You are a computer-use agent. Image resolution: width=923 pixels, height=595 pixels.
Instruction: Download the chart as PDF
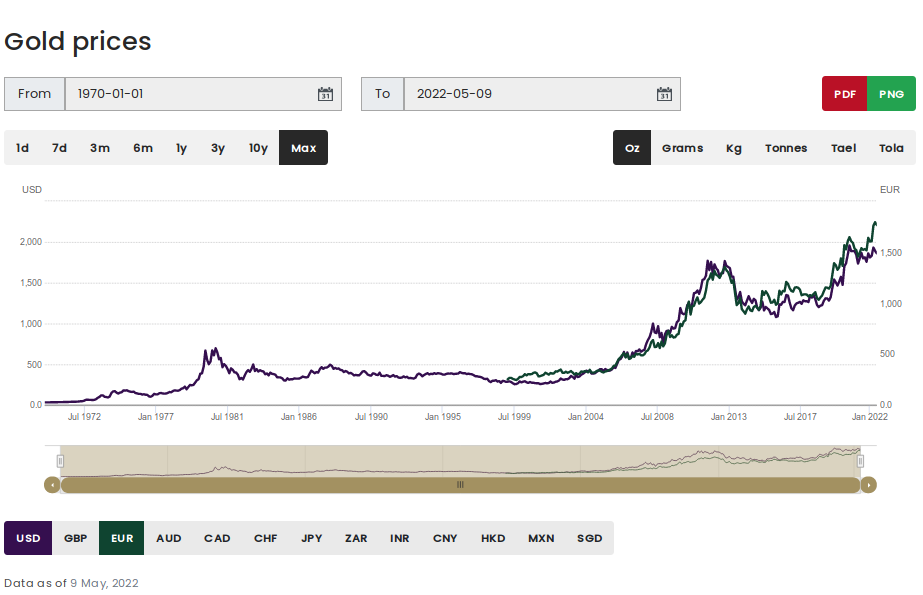[x=845, y=94]
